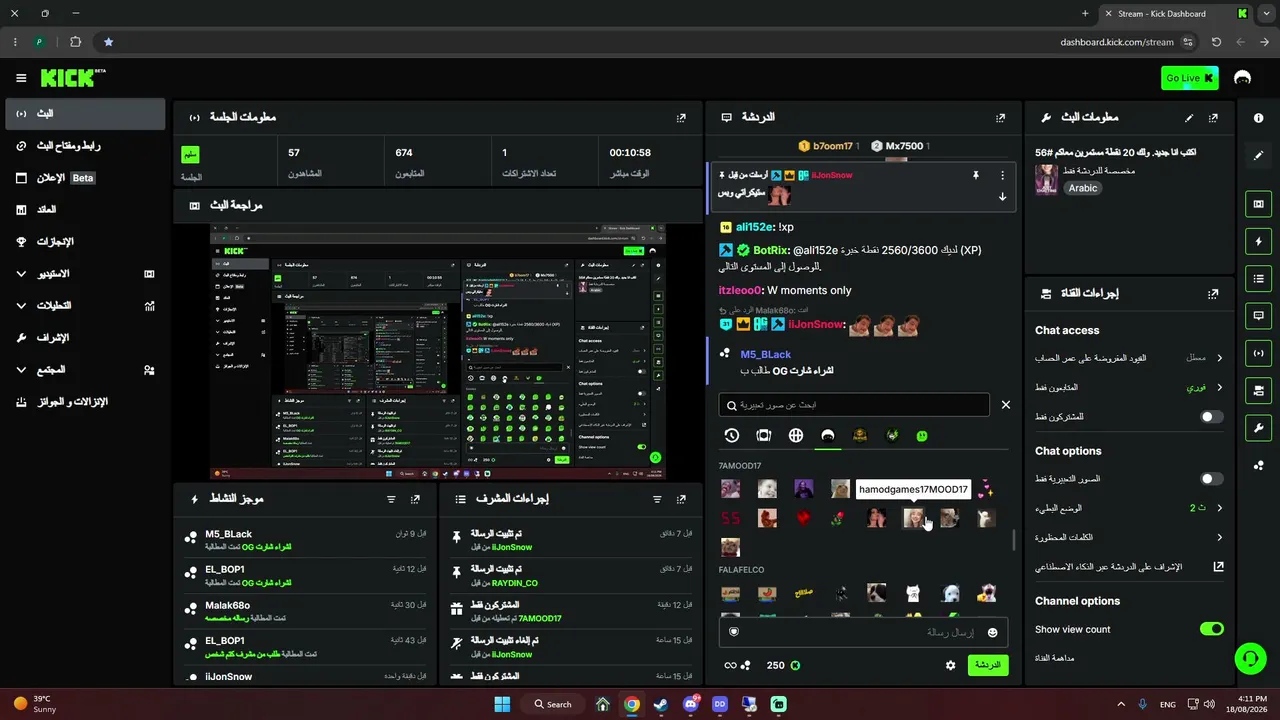The image size is (1280, 720).
Task: Click the Kick logo in the header
Action: 73,78
